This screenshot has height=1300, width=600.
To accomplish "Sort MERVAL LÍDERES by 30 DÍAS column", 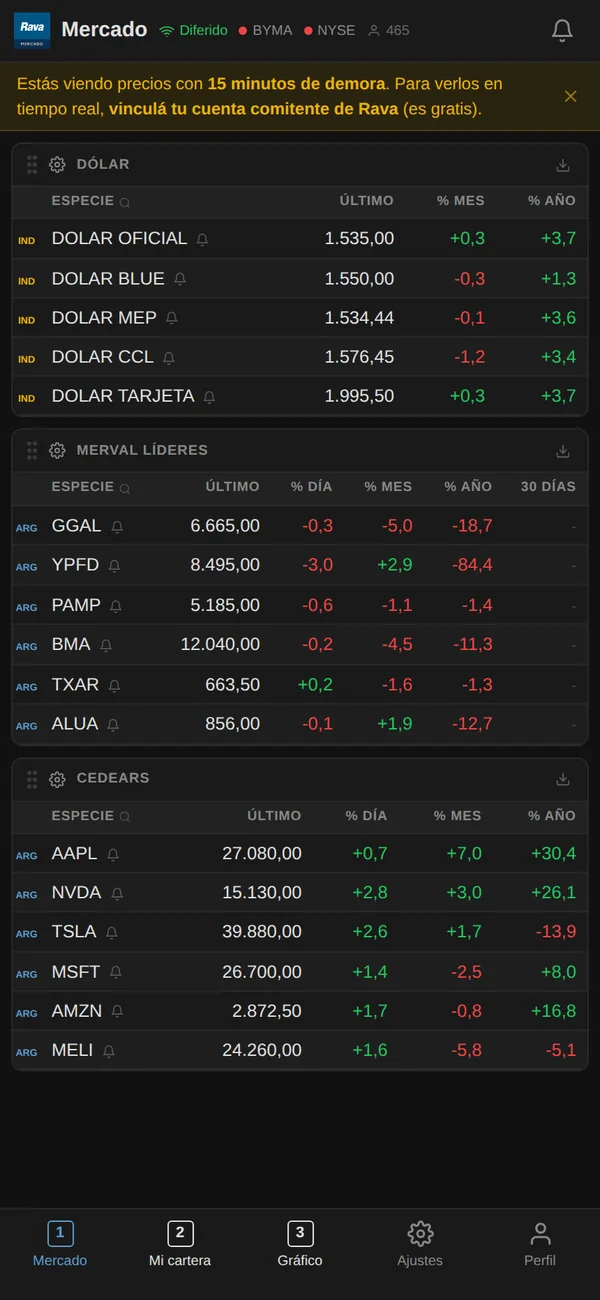I will tap(548, 487).
